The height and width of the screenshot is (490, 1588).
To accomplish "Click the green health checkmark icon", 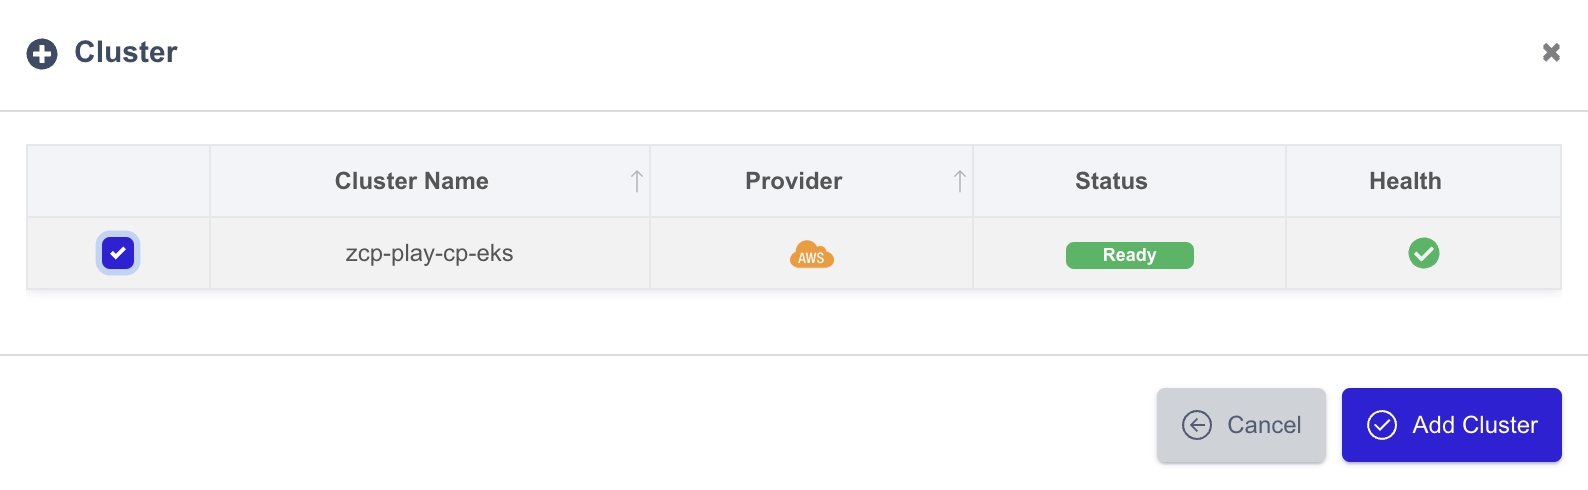I will coord(1424,254).
